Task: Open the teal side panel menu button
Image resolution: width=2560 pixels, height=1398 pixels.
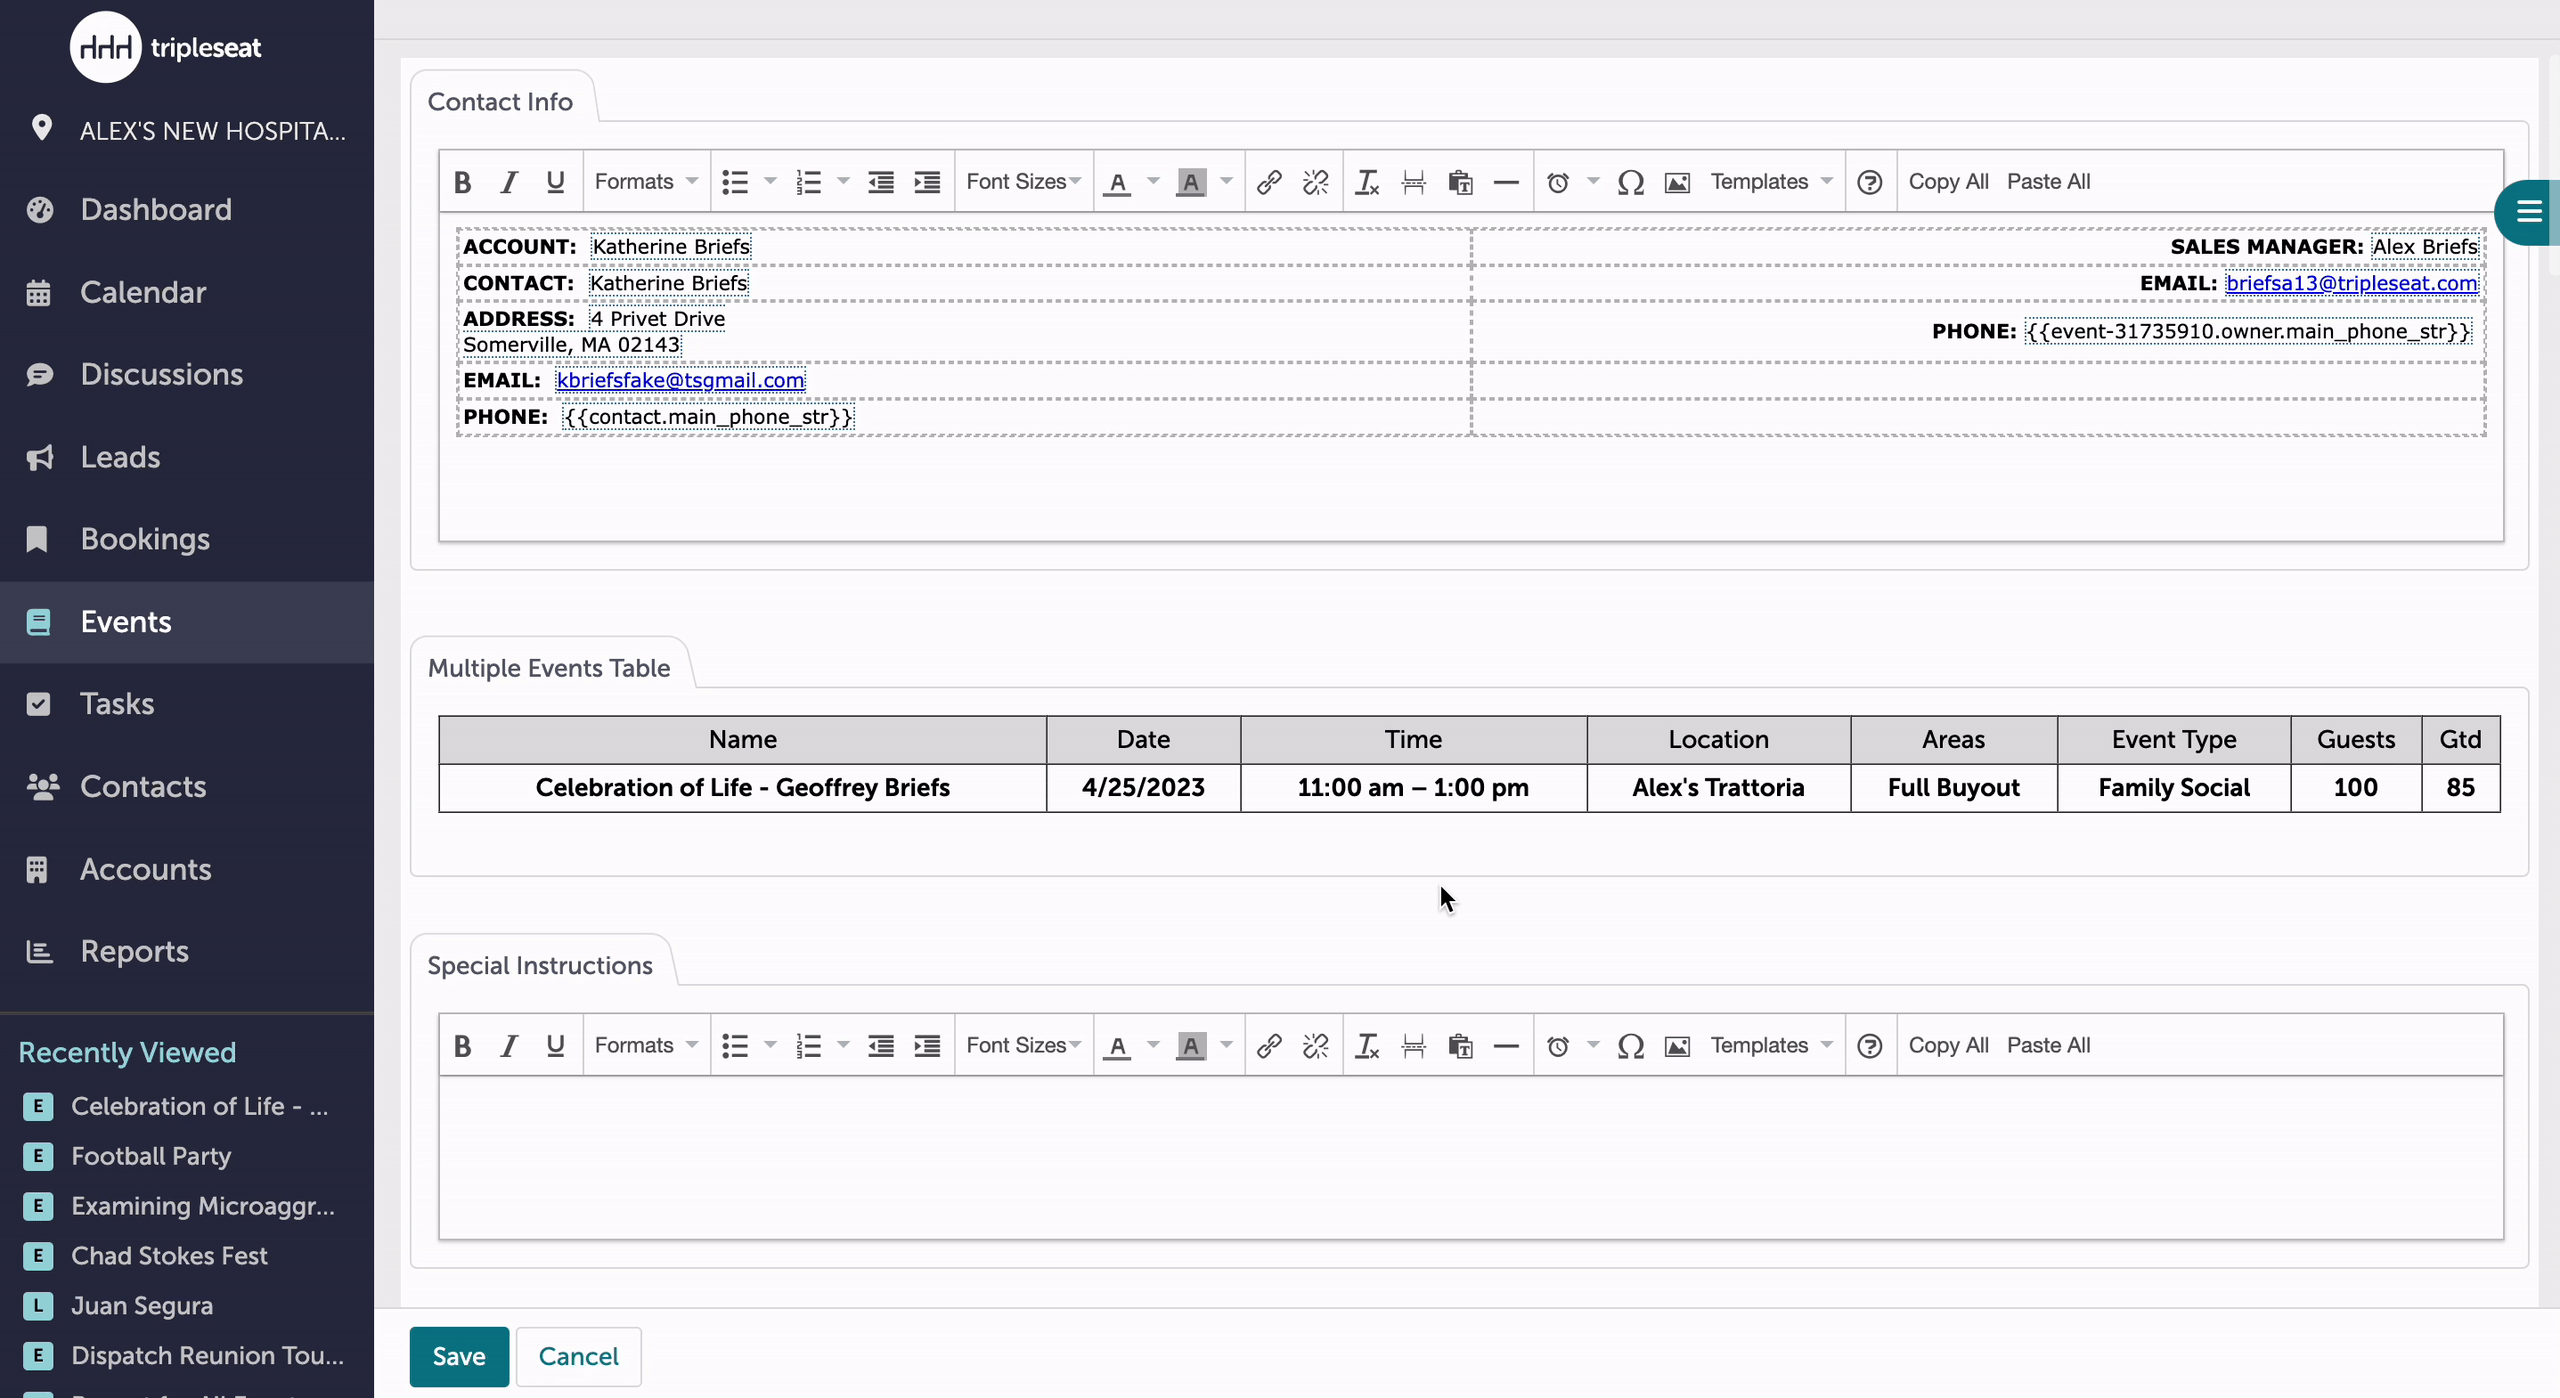Action: tap(2528, 212)
